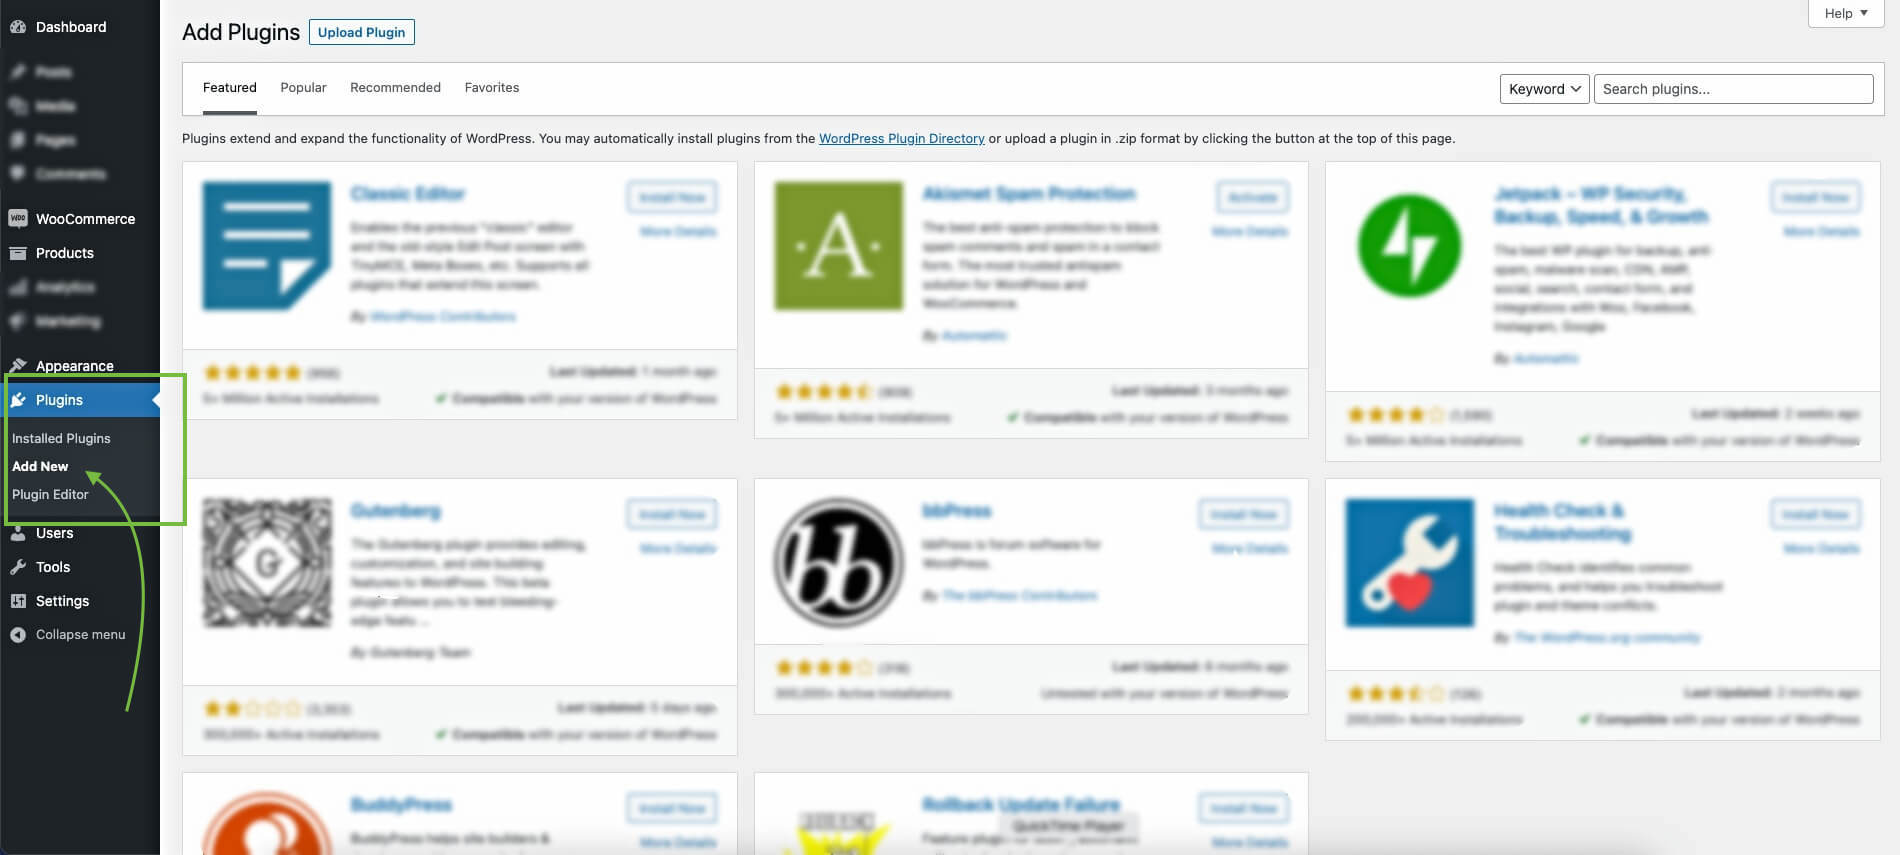Open the Gutenberg title link

[396, 511]
